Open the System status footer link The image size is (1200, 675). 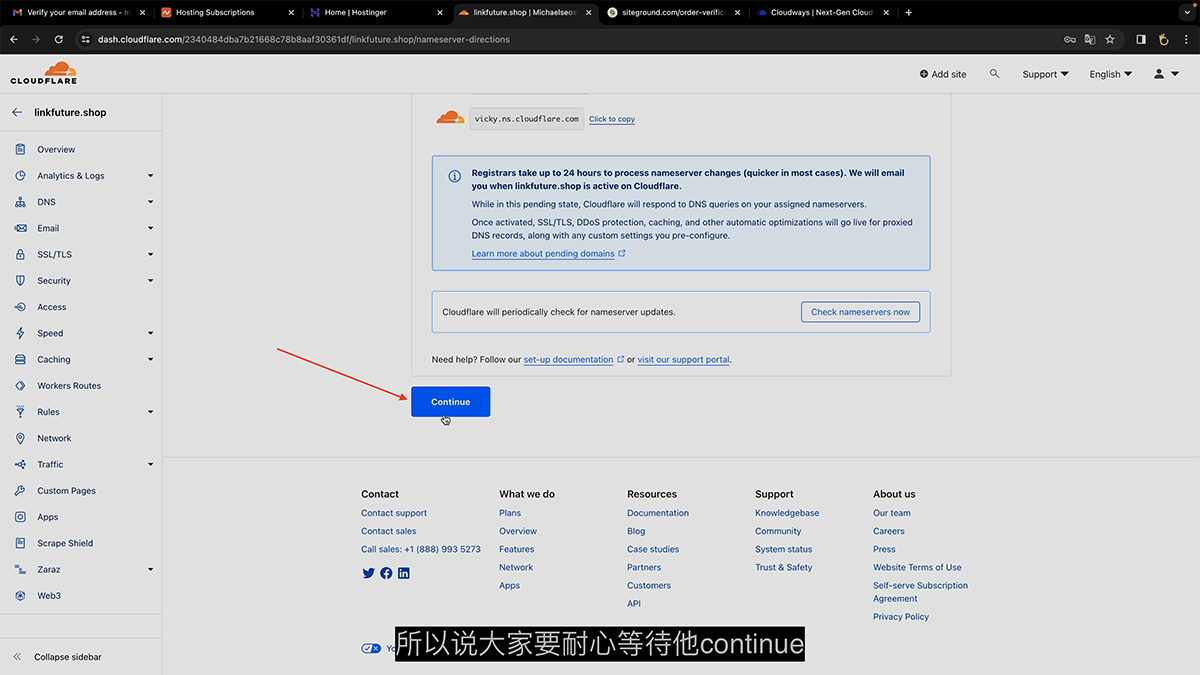(x=784, y=549)
